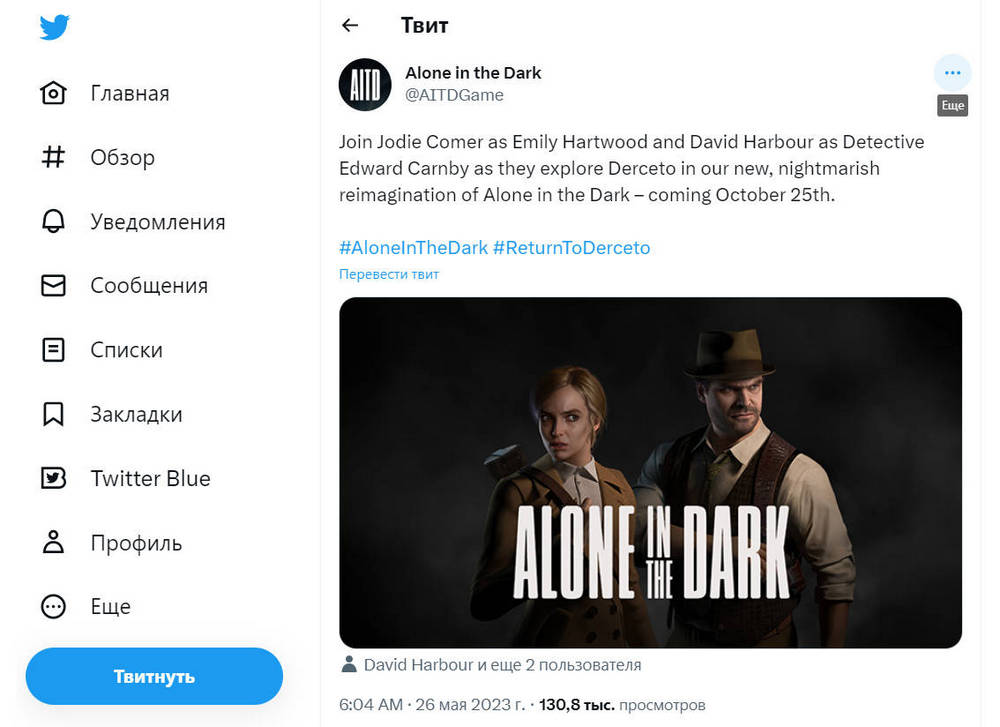Go back using the arrow icon
The width and height of the screenshot is (1000, 727).
click(x=350, y=25)
